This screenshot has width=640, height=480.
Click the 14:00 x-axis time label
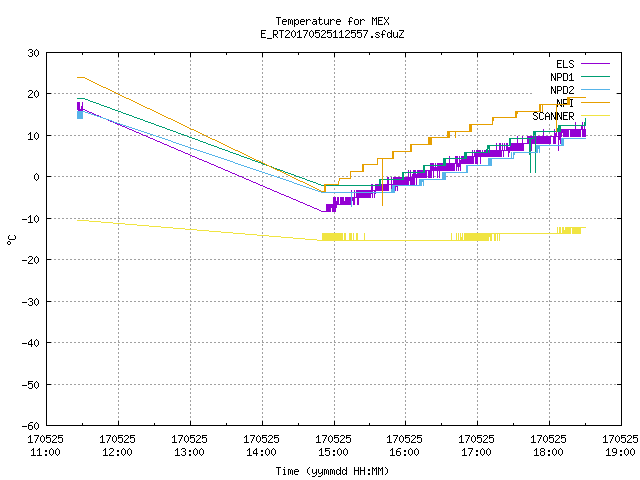coord(261,452)
